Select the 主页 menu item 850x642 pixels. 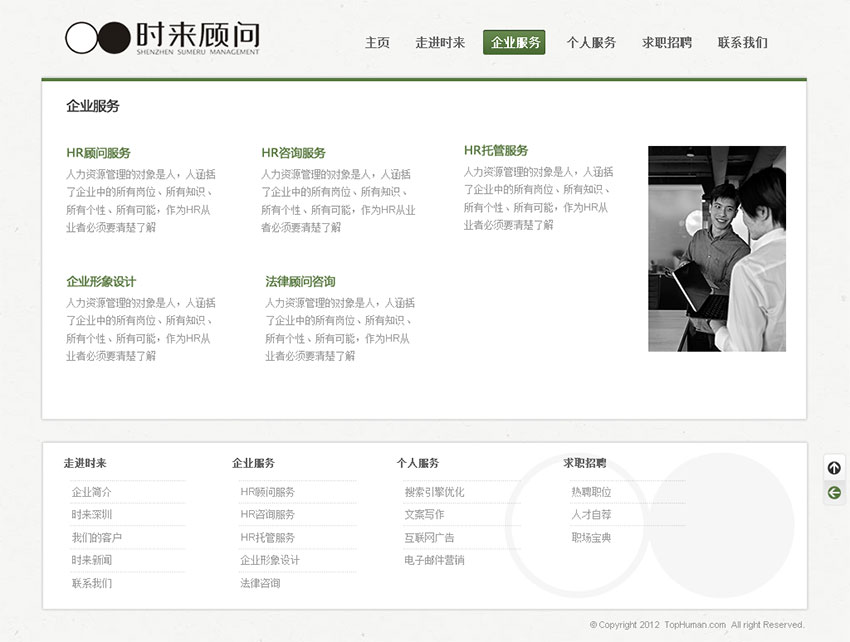pyautogui.click(x=377, y=43)
